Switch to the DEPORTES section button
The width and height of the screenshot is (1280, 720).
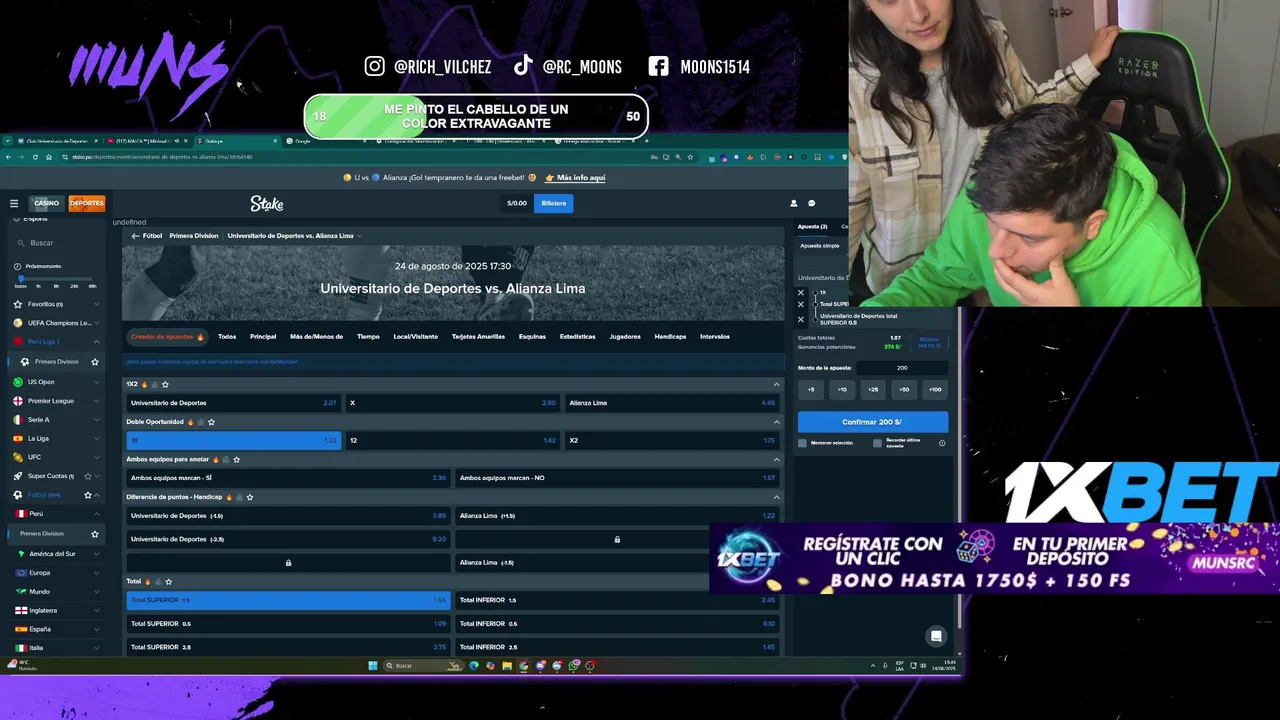[87, 203]
